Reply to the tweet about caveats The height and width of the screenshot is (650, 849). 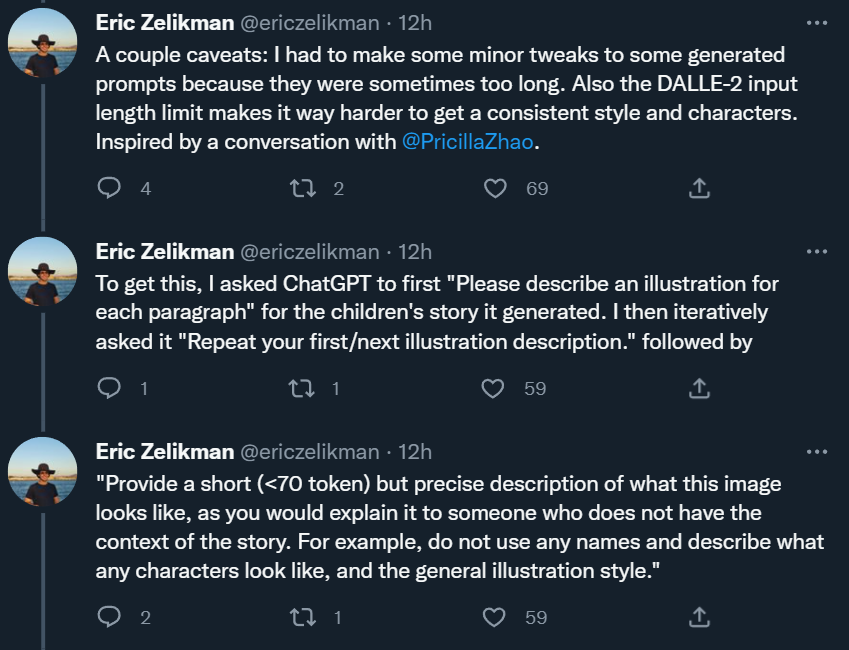[x=110, y=187]
